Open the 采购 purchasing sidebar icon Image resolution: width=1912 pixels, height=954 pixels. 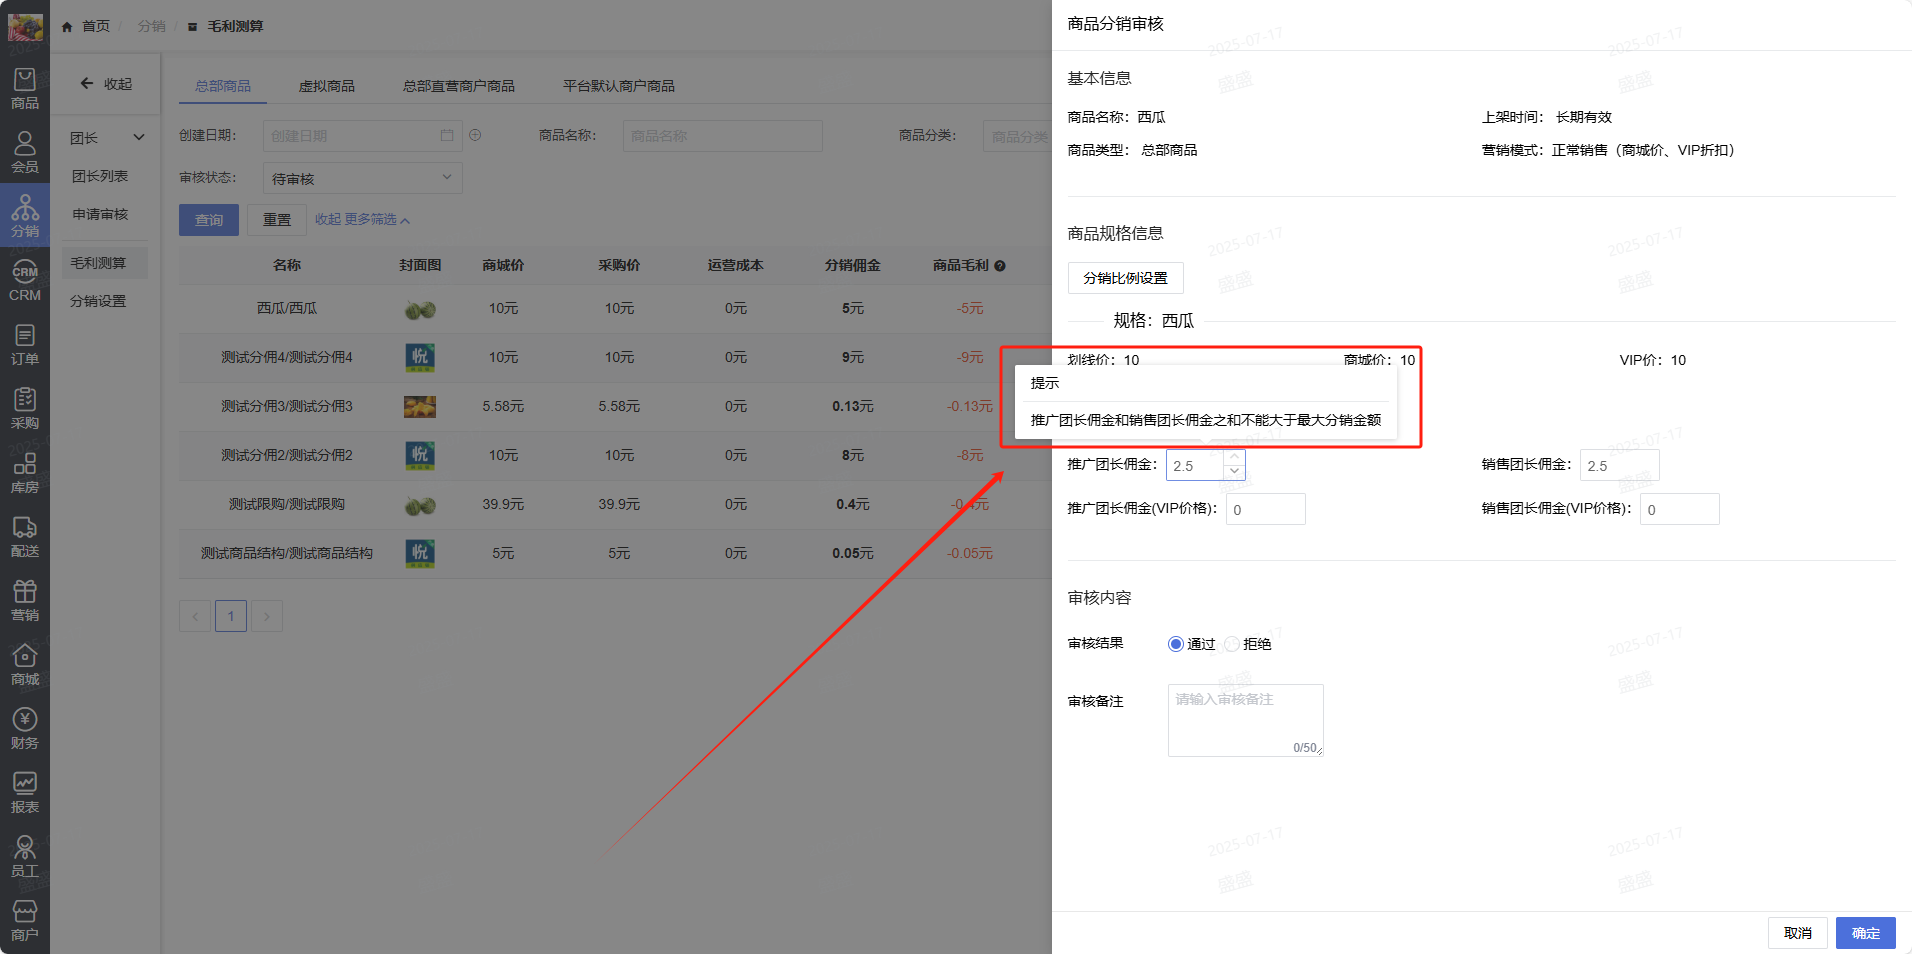tap(25, 408)
